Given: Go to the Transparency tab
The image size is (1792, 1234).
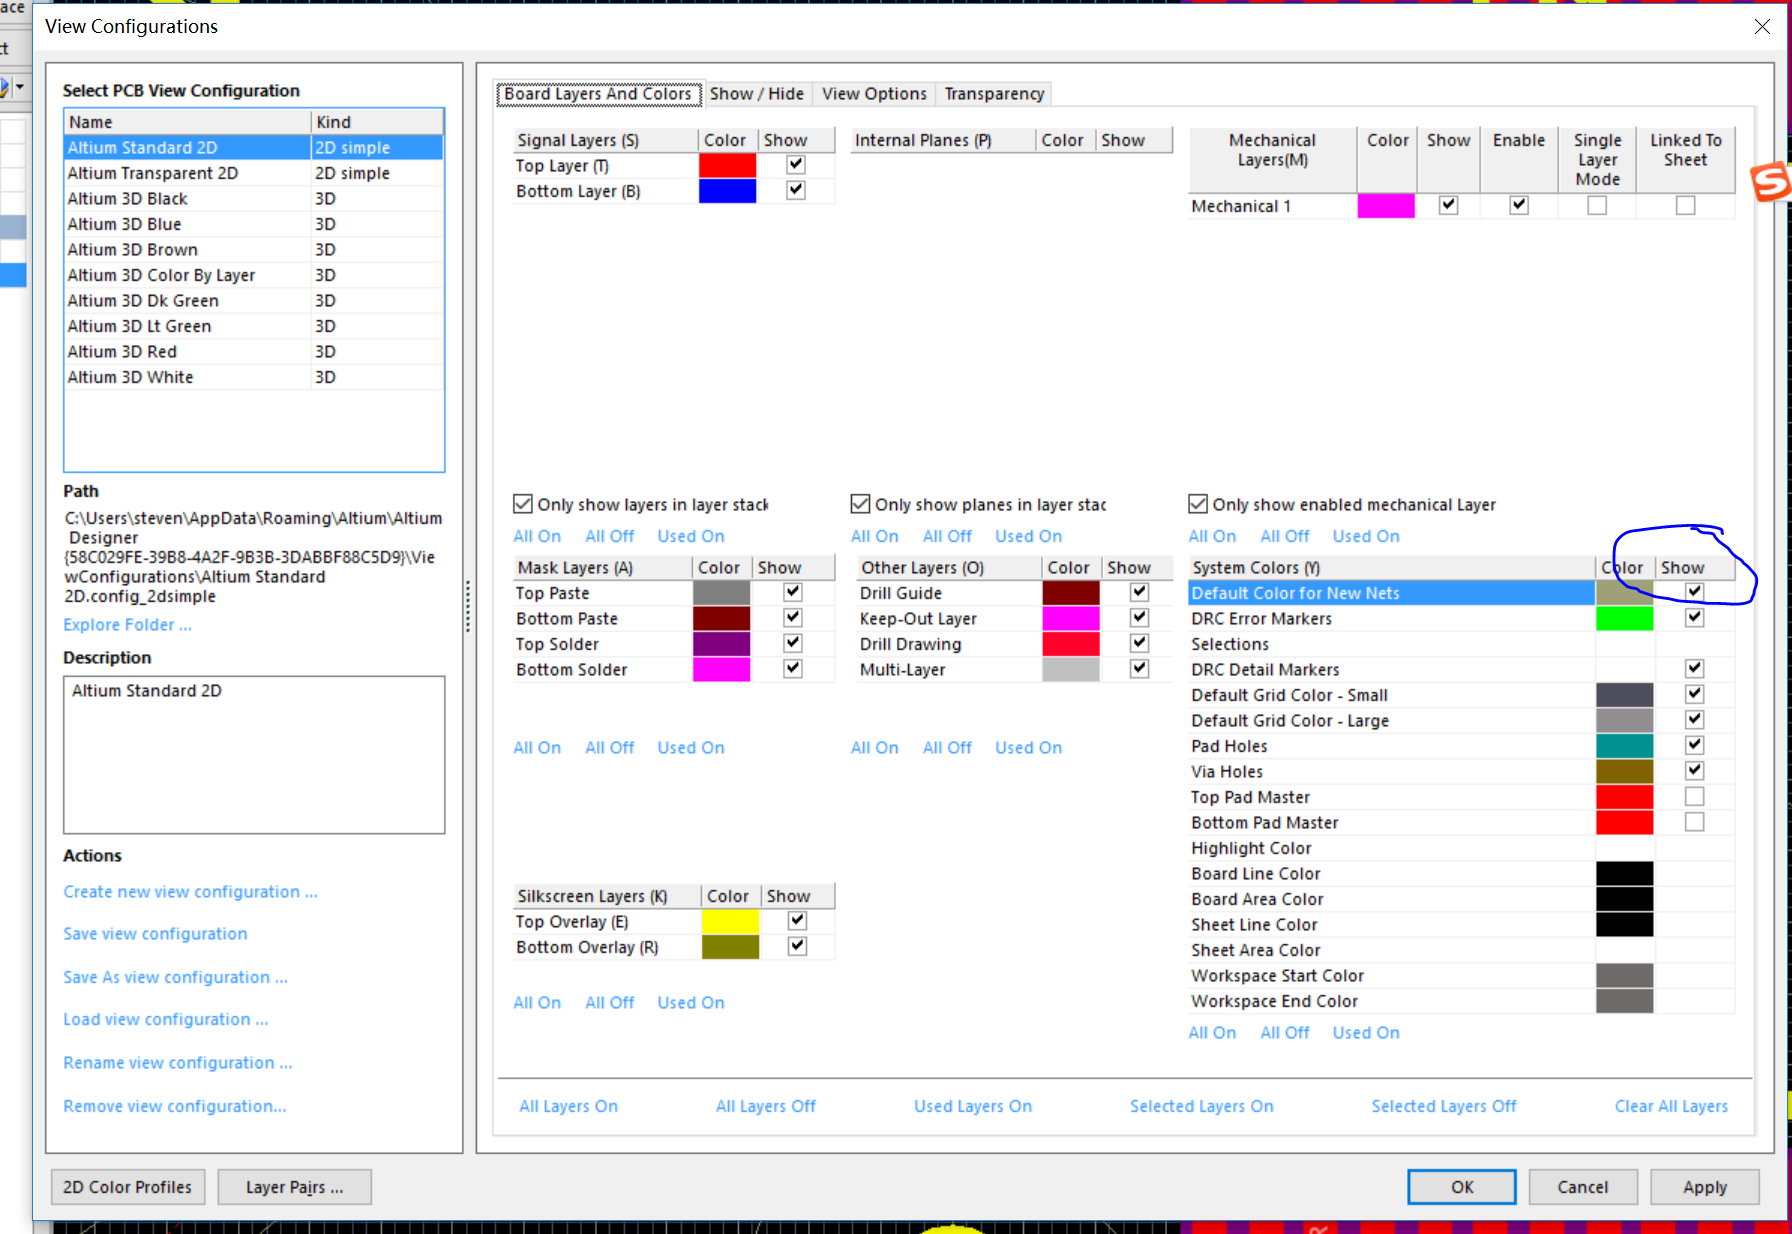Looking at the screenshot, I should pos(994,94).
